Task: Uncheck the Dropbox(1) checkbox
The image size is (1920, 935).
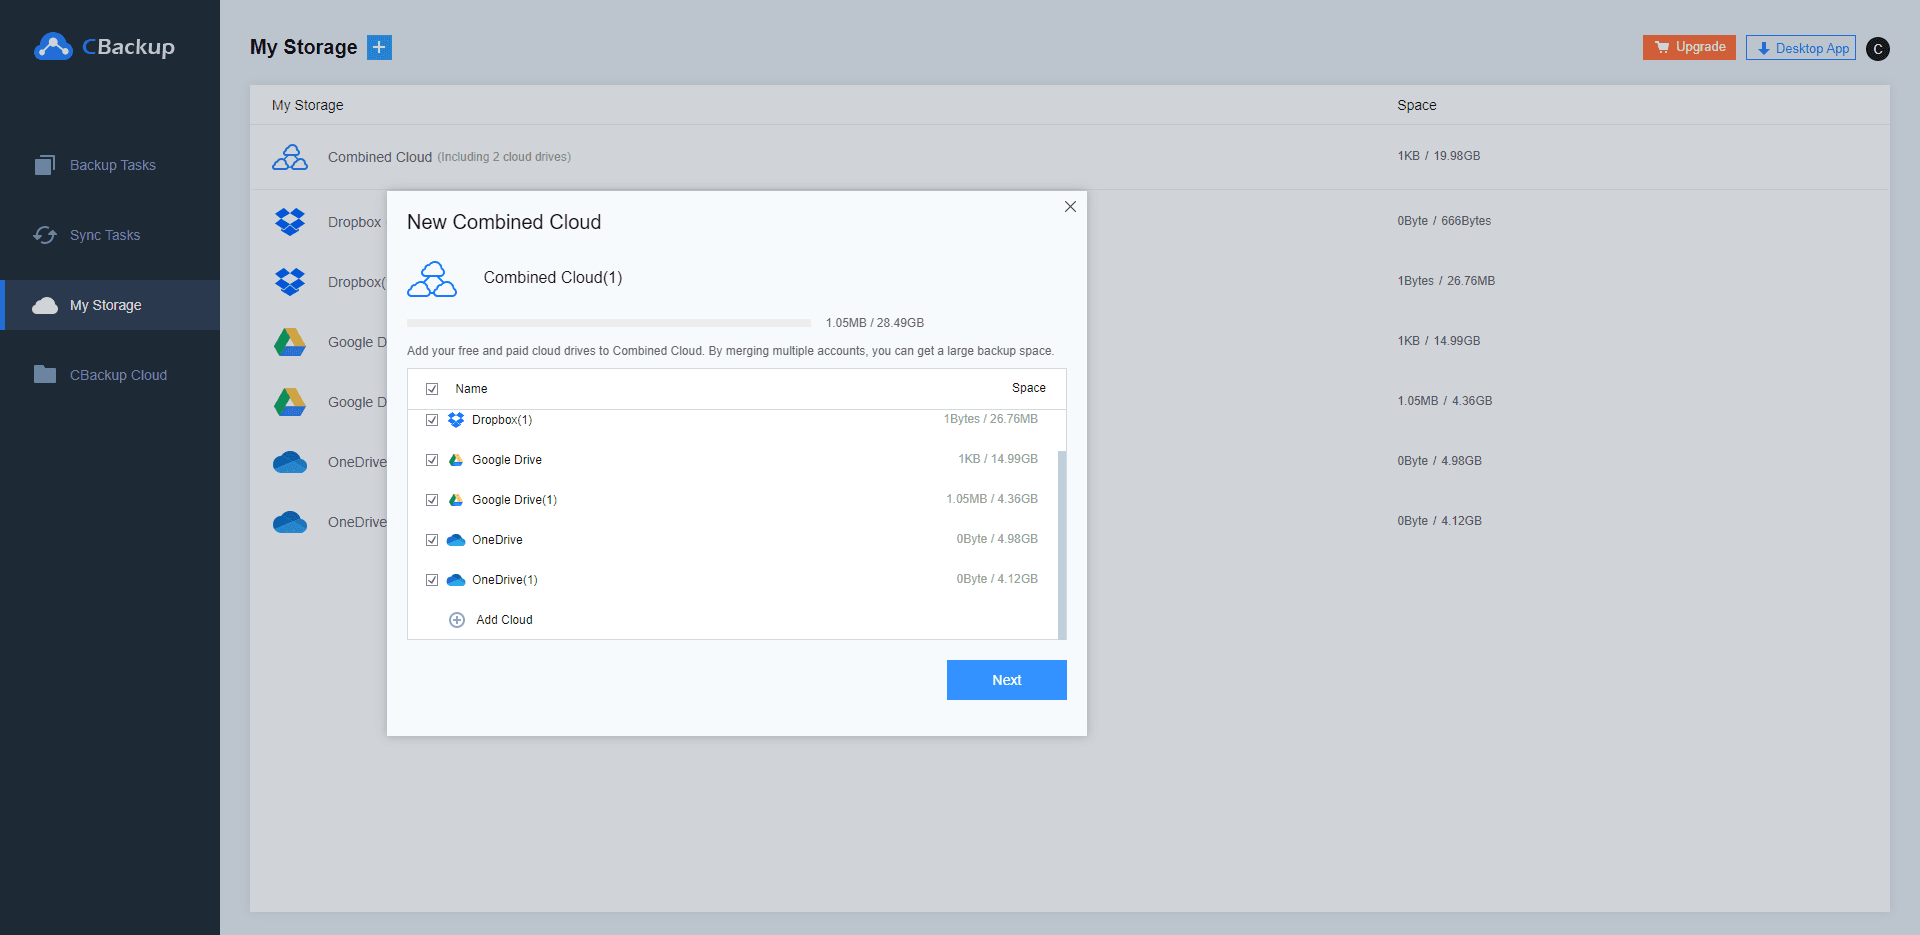Action: click(x=432, y=419)
